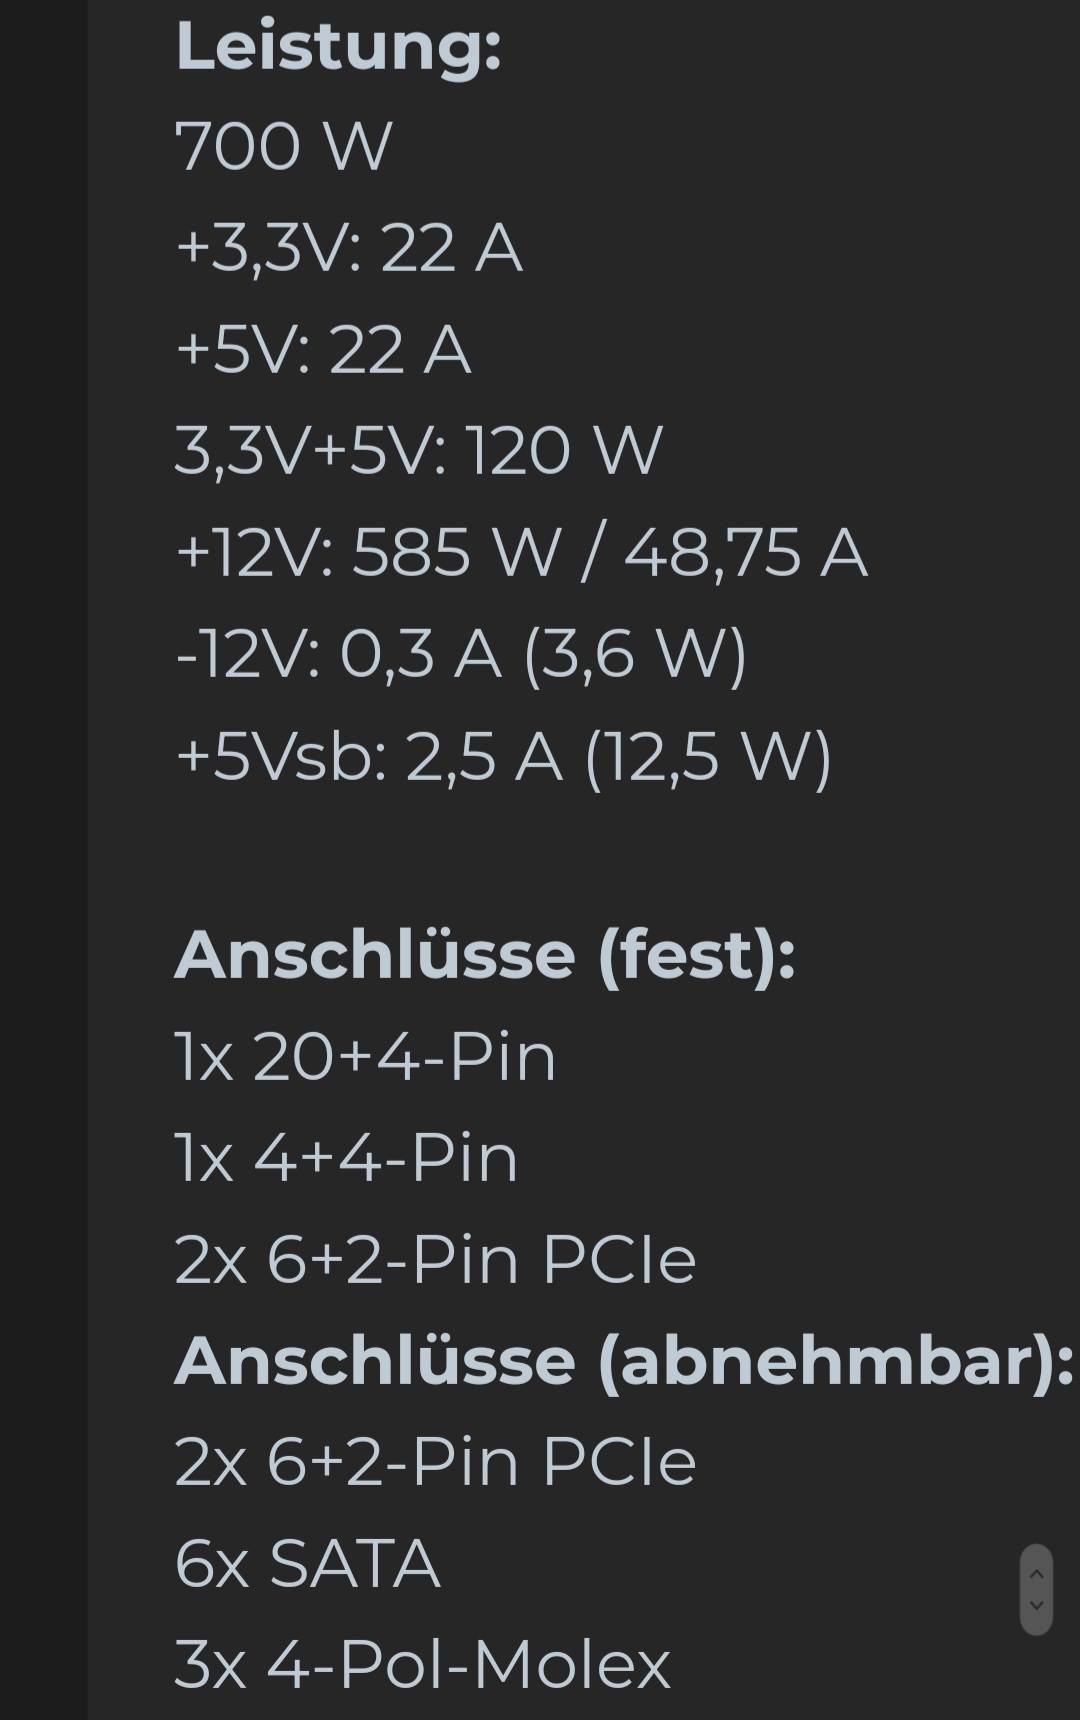Click the dark left sidebar strip

coord(43,860)
